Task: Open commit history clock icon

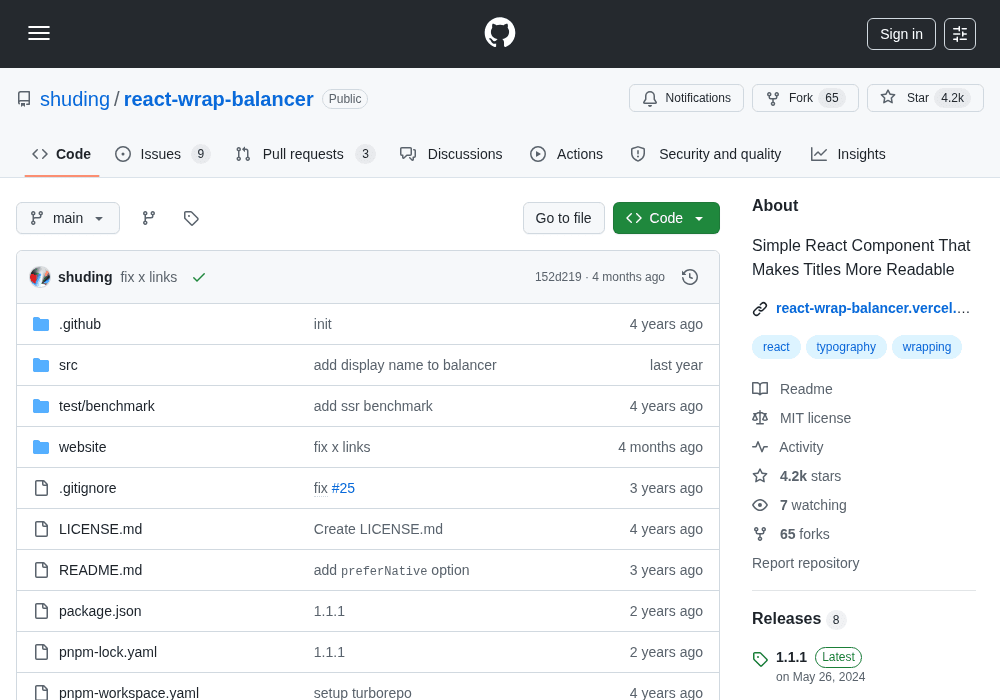Action: coord(689,277)
